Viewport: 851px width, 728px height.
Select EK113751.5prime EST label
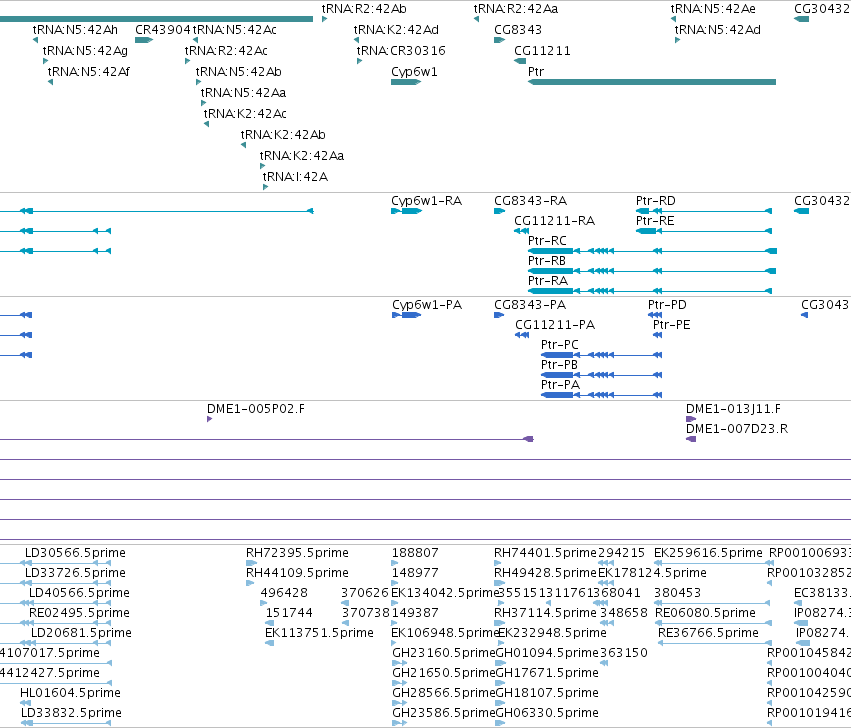point(319,633)
